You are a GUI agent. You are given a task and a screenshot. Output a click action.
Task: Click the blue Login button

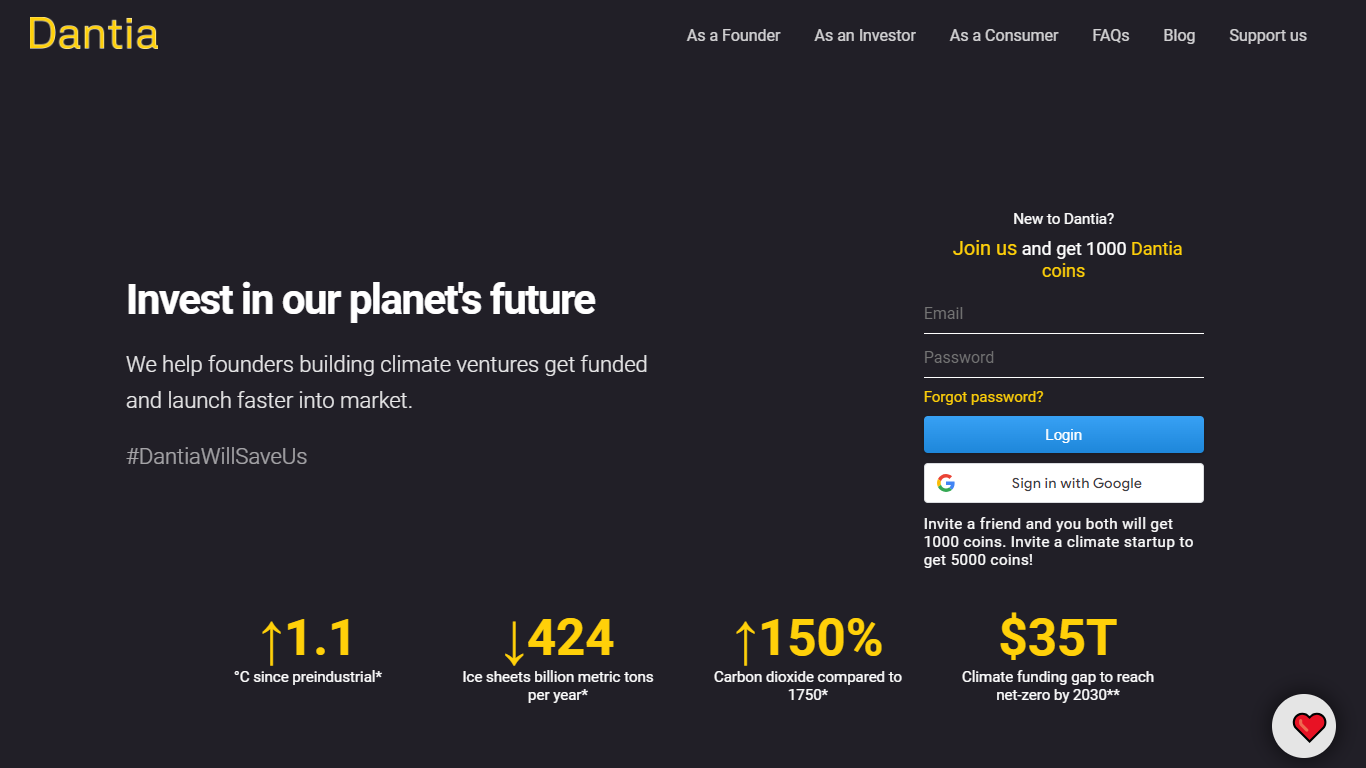(x=1064, y=435)
